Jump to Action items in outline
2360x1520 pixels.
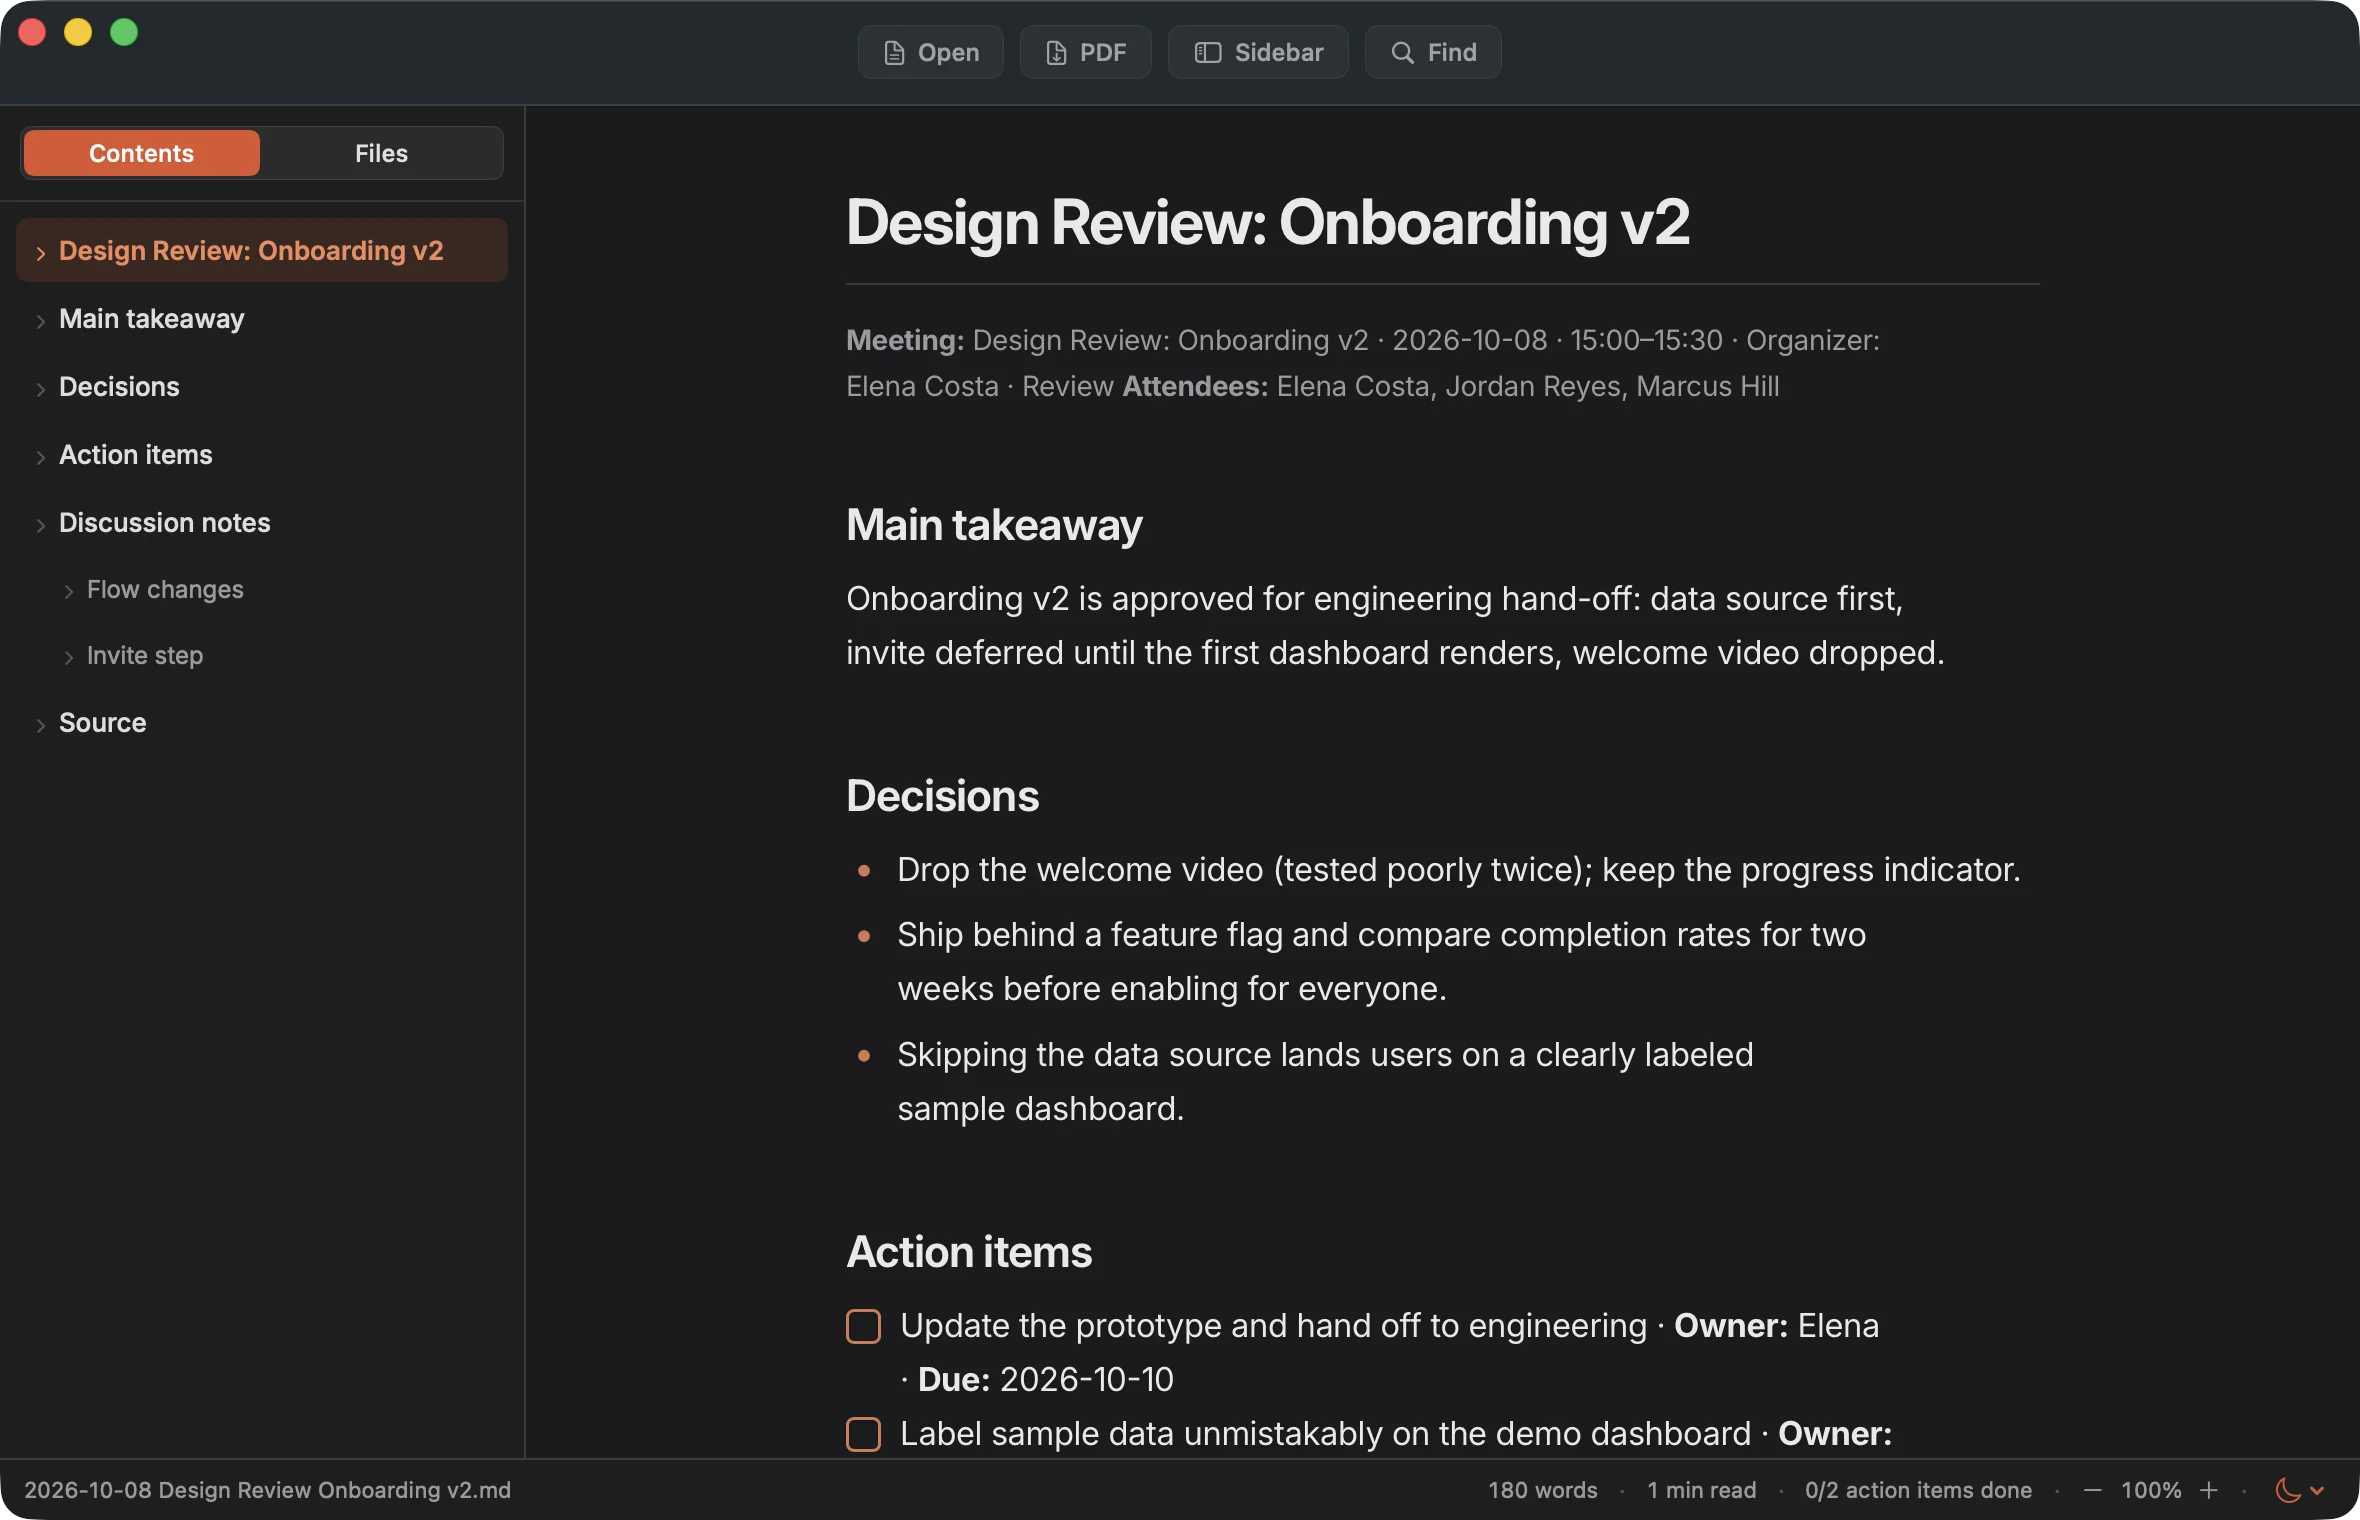pyautogui.click(x=262, y=454)
